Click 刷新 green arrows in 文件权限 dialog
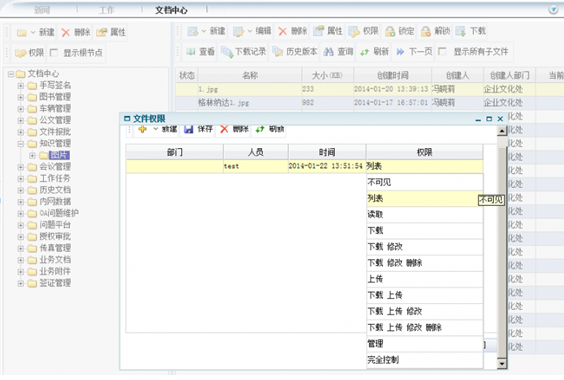The width and height of the screenshot is (564, 380). (260, 129)
